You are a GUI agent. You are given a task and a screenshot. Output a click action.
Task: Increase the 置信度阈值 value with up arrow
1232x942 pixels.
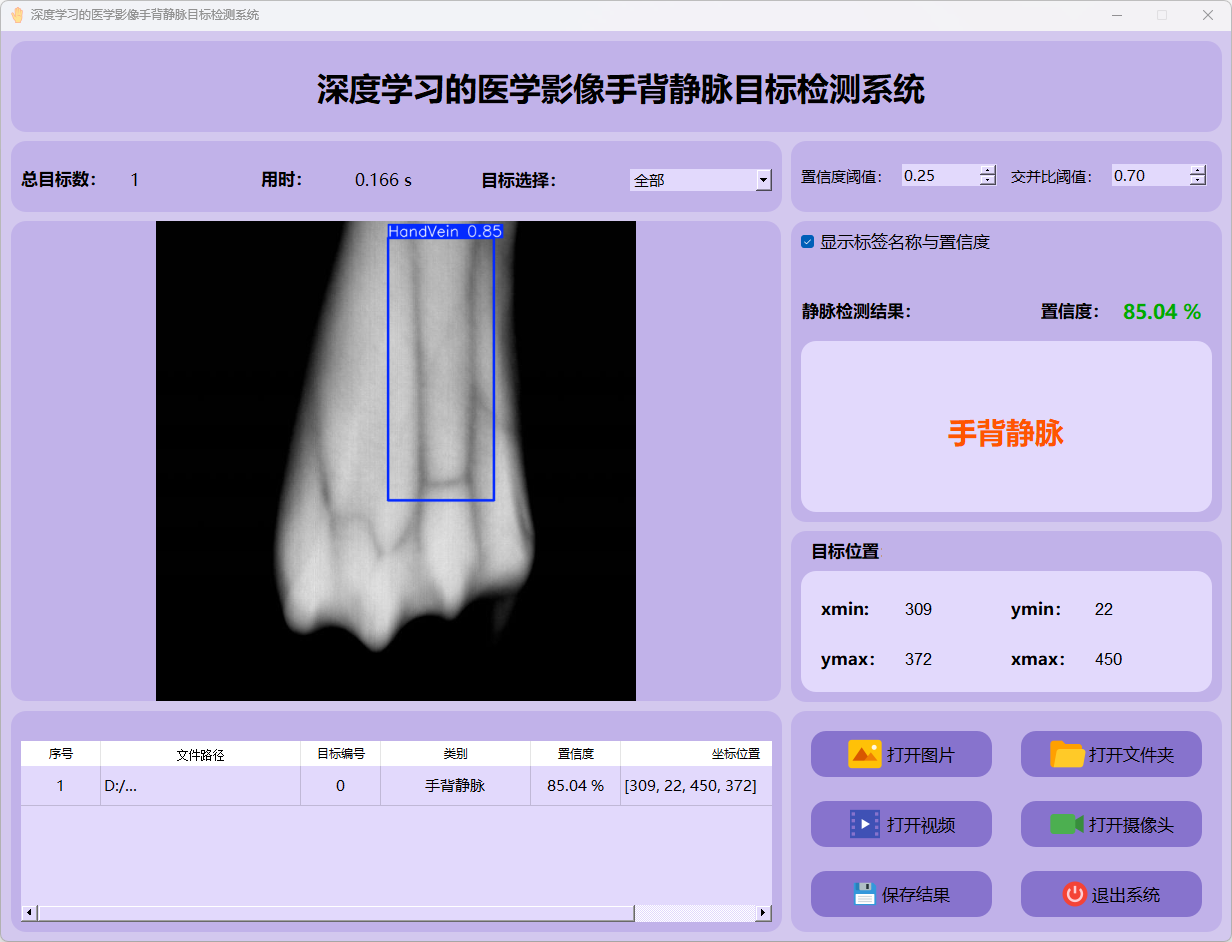[x=988, y=170]
